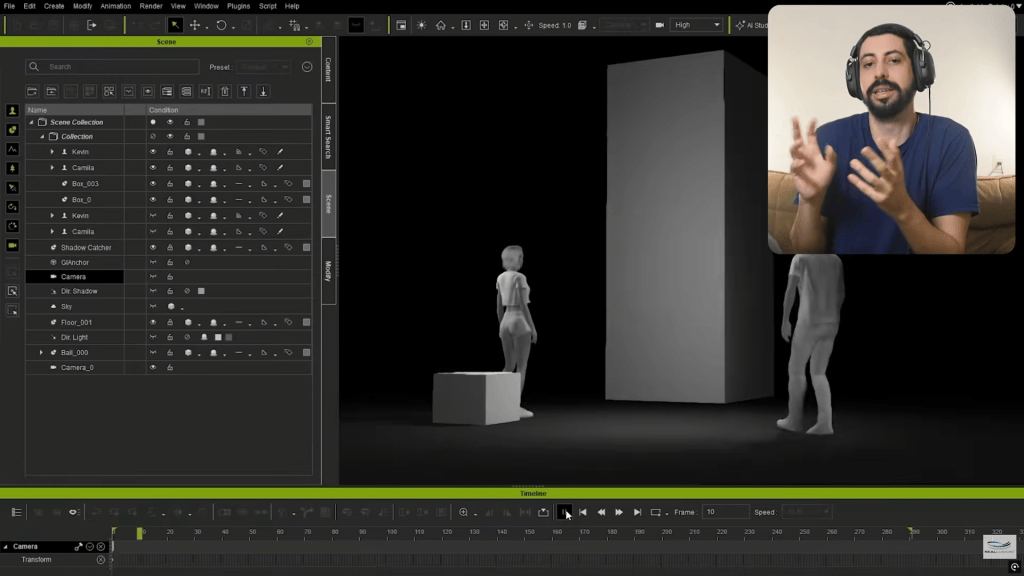Viewport: 1024px width, 576px height.
Task: Click the timeline track list icon
Action: tap(16, 512)
